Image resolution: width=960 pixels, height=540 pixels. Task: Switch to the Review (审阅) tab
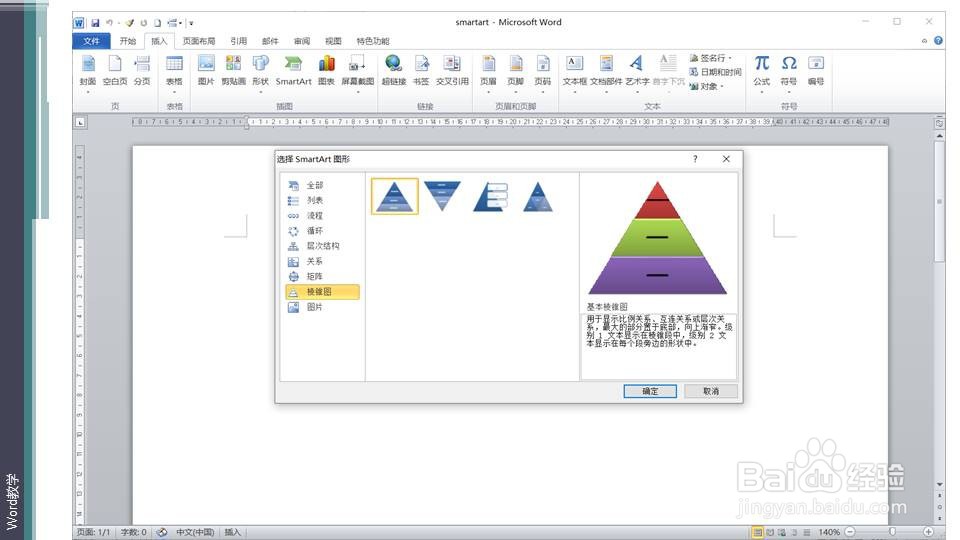302,41
